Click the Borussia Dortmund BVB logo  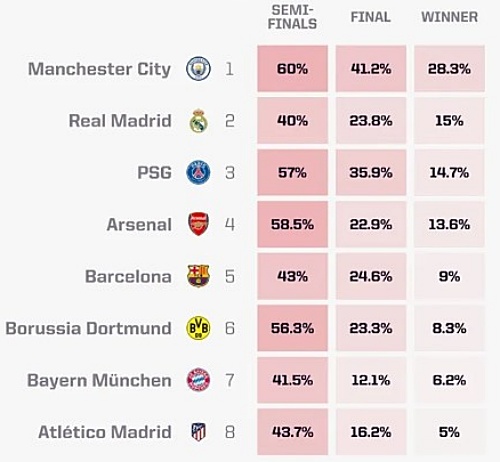(198, 328)
